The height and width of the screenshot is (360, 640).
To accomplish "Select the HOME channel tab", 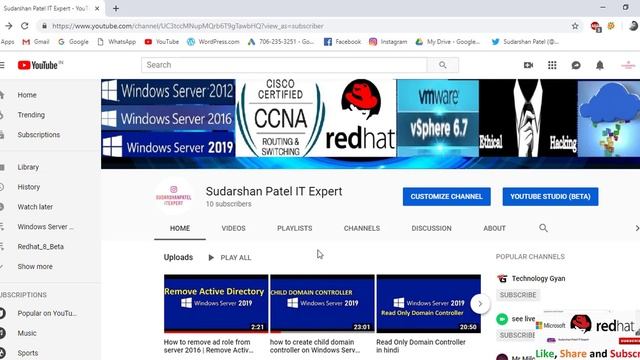I will click(x=180, y=228).
